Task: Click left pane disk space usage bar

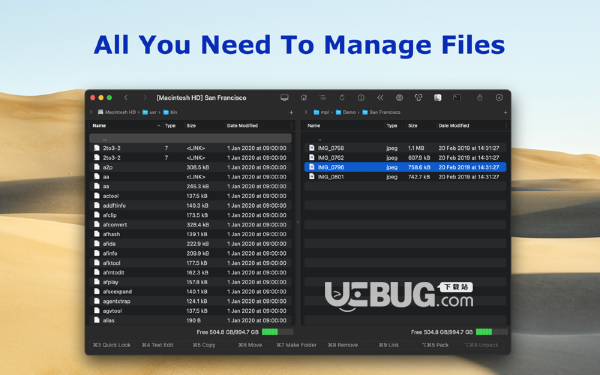Action: coord(277,332)
